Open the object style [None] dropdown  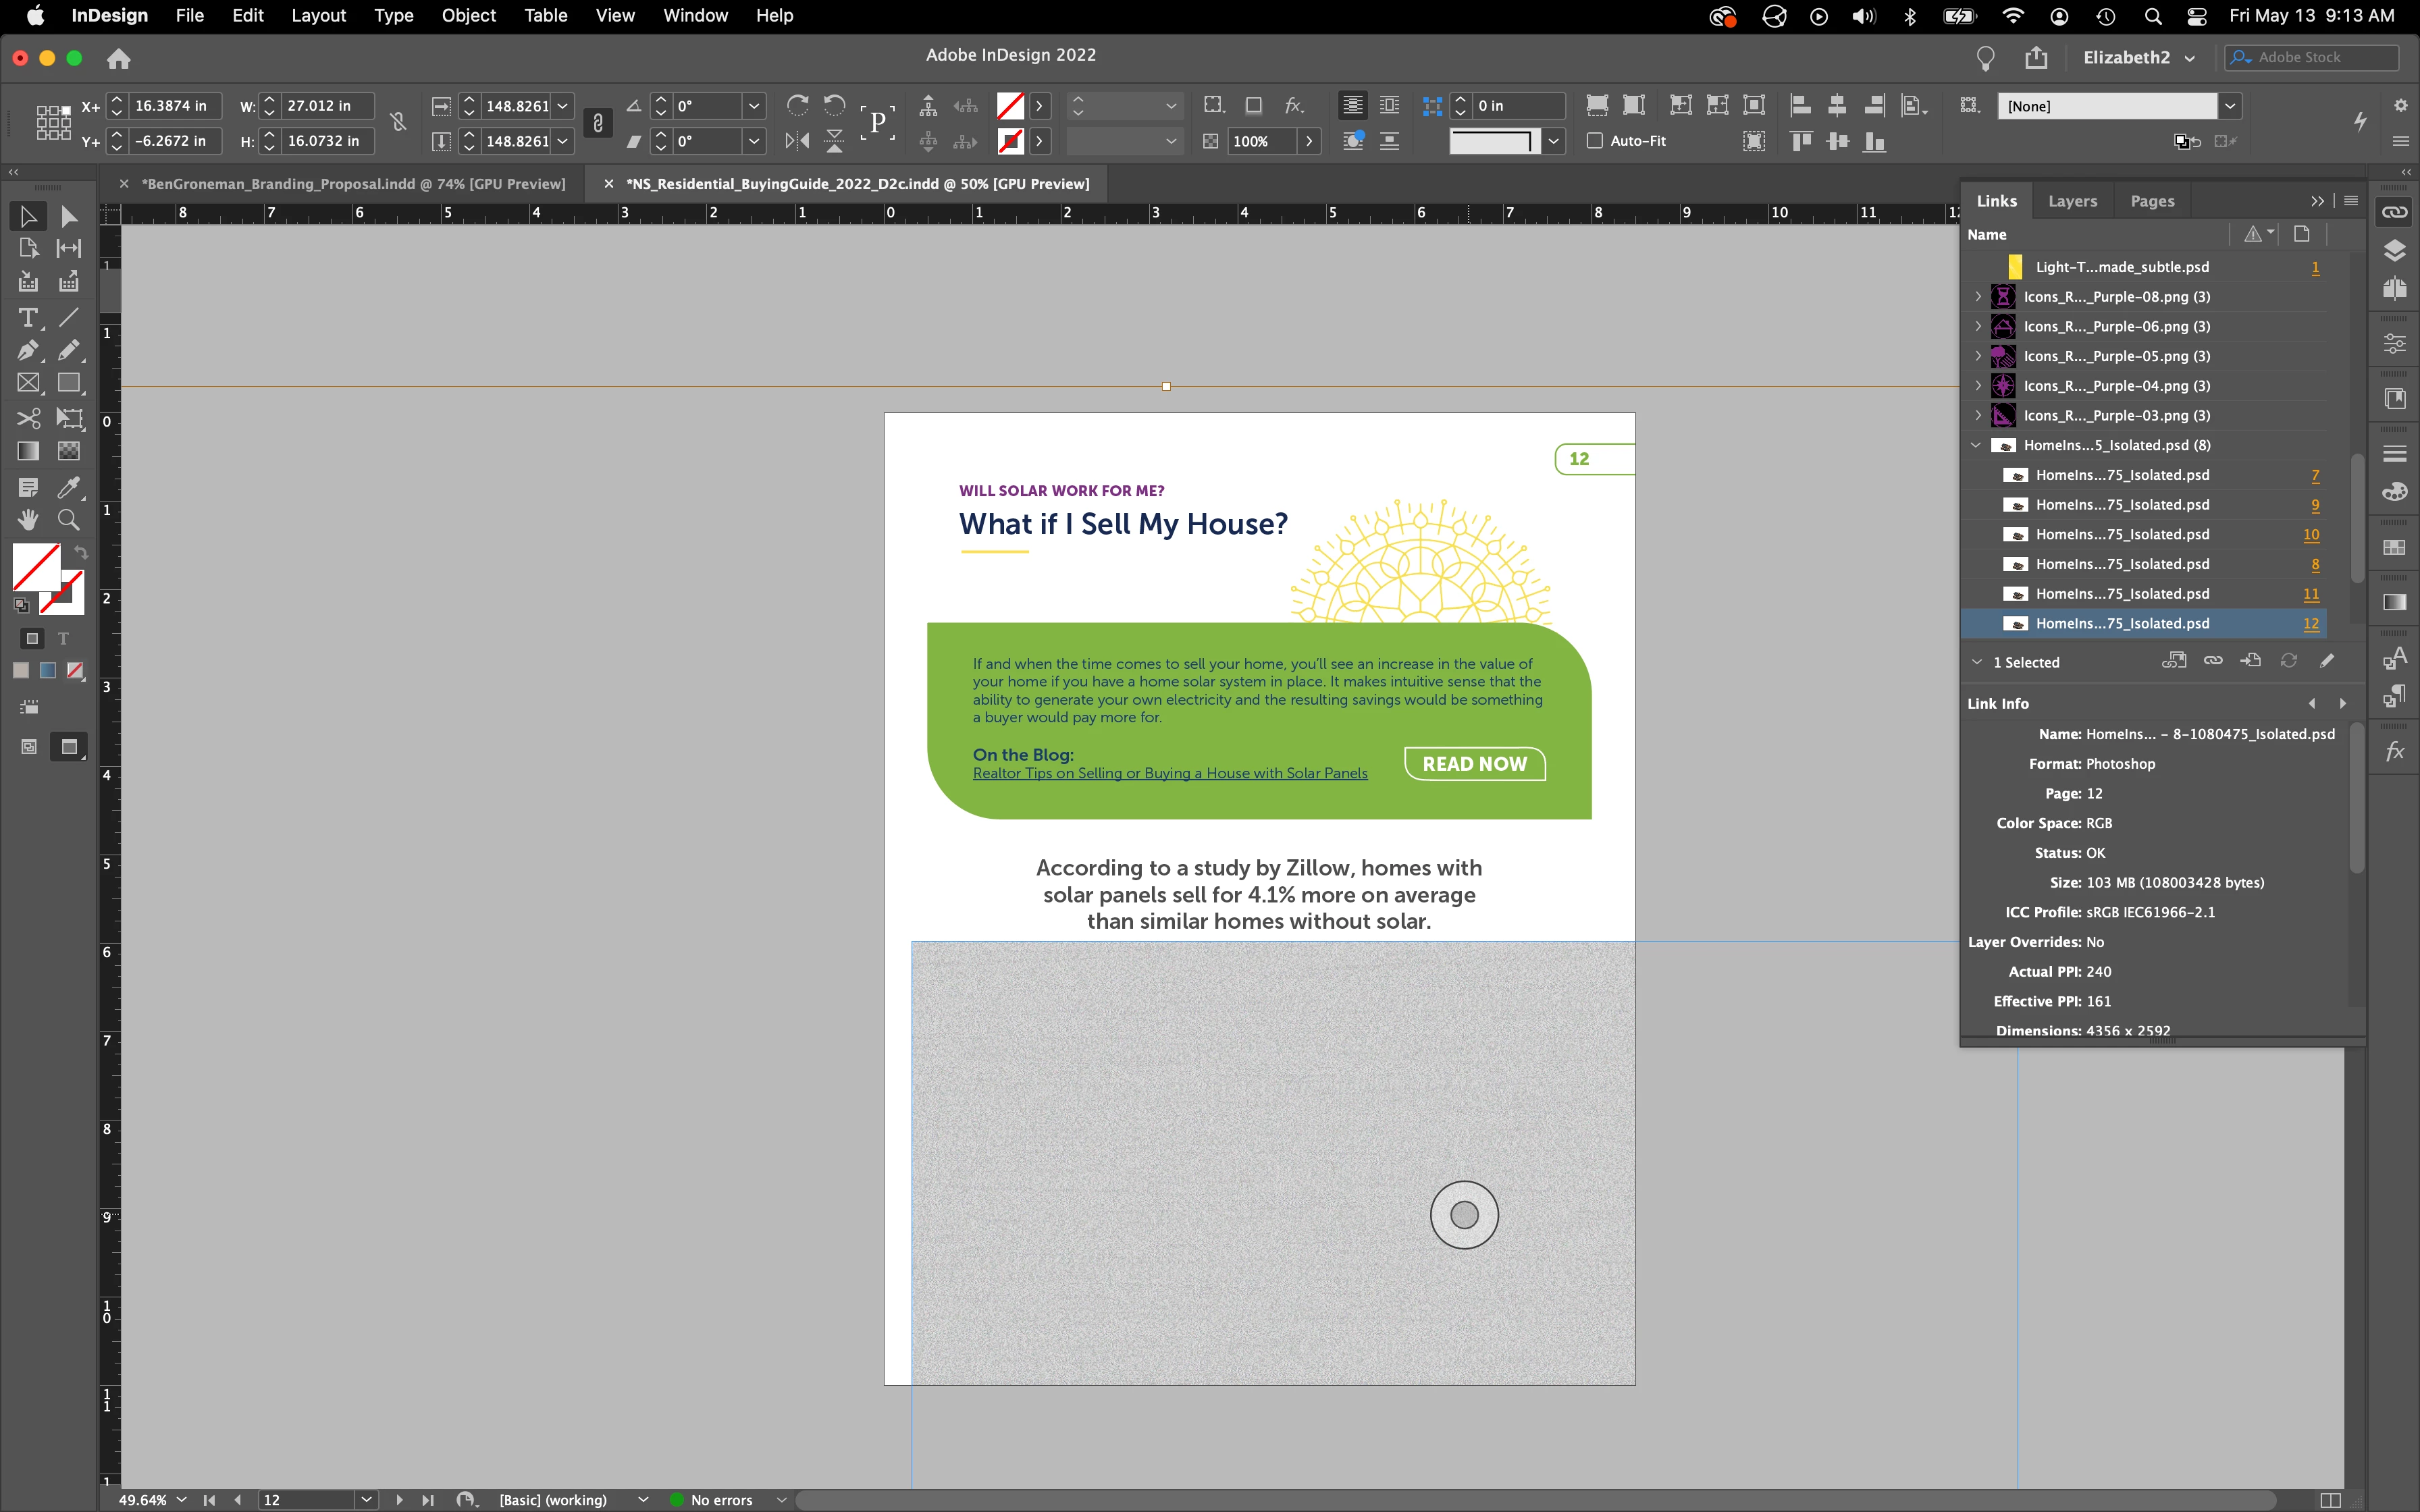tap(2229, 106)
